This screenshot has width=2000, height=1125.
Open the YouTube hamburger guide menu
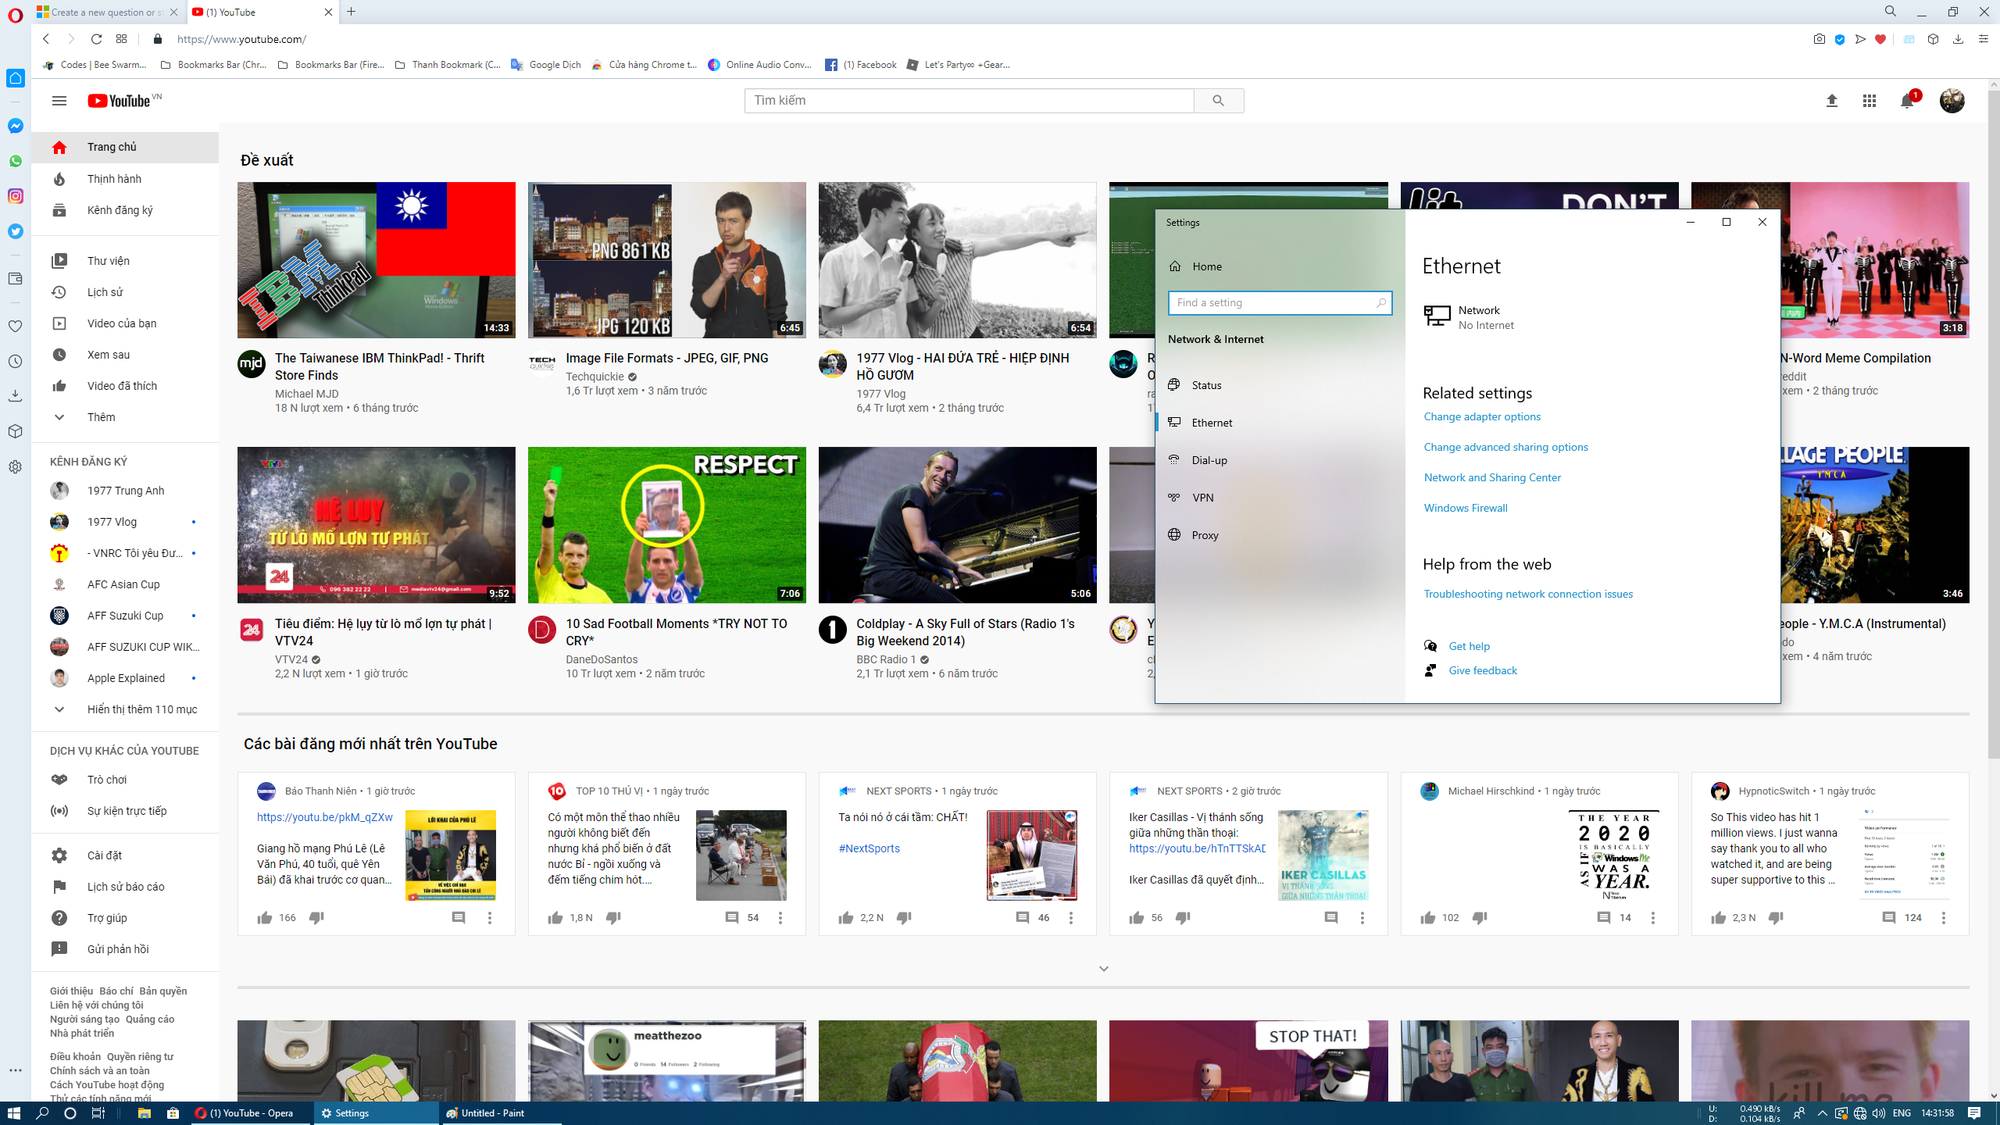tap(59, 101)
